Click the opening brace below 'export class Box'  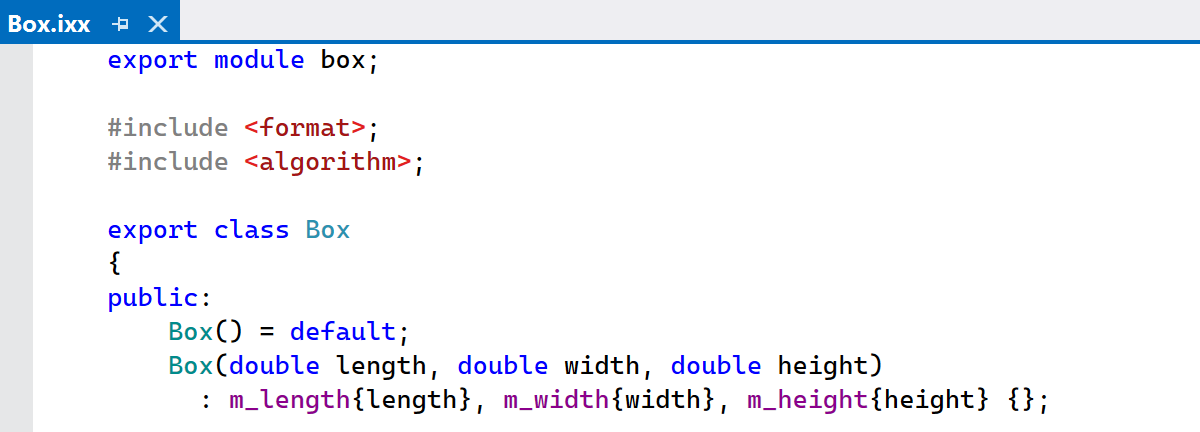(115, 264)
